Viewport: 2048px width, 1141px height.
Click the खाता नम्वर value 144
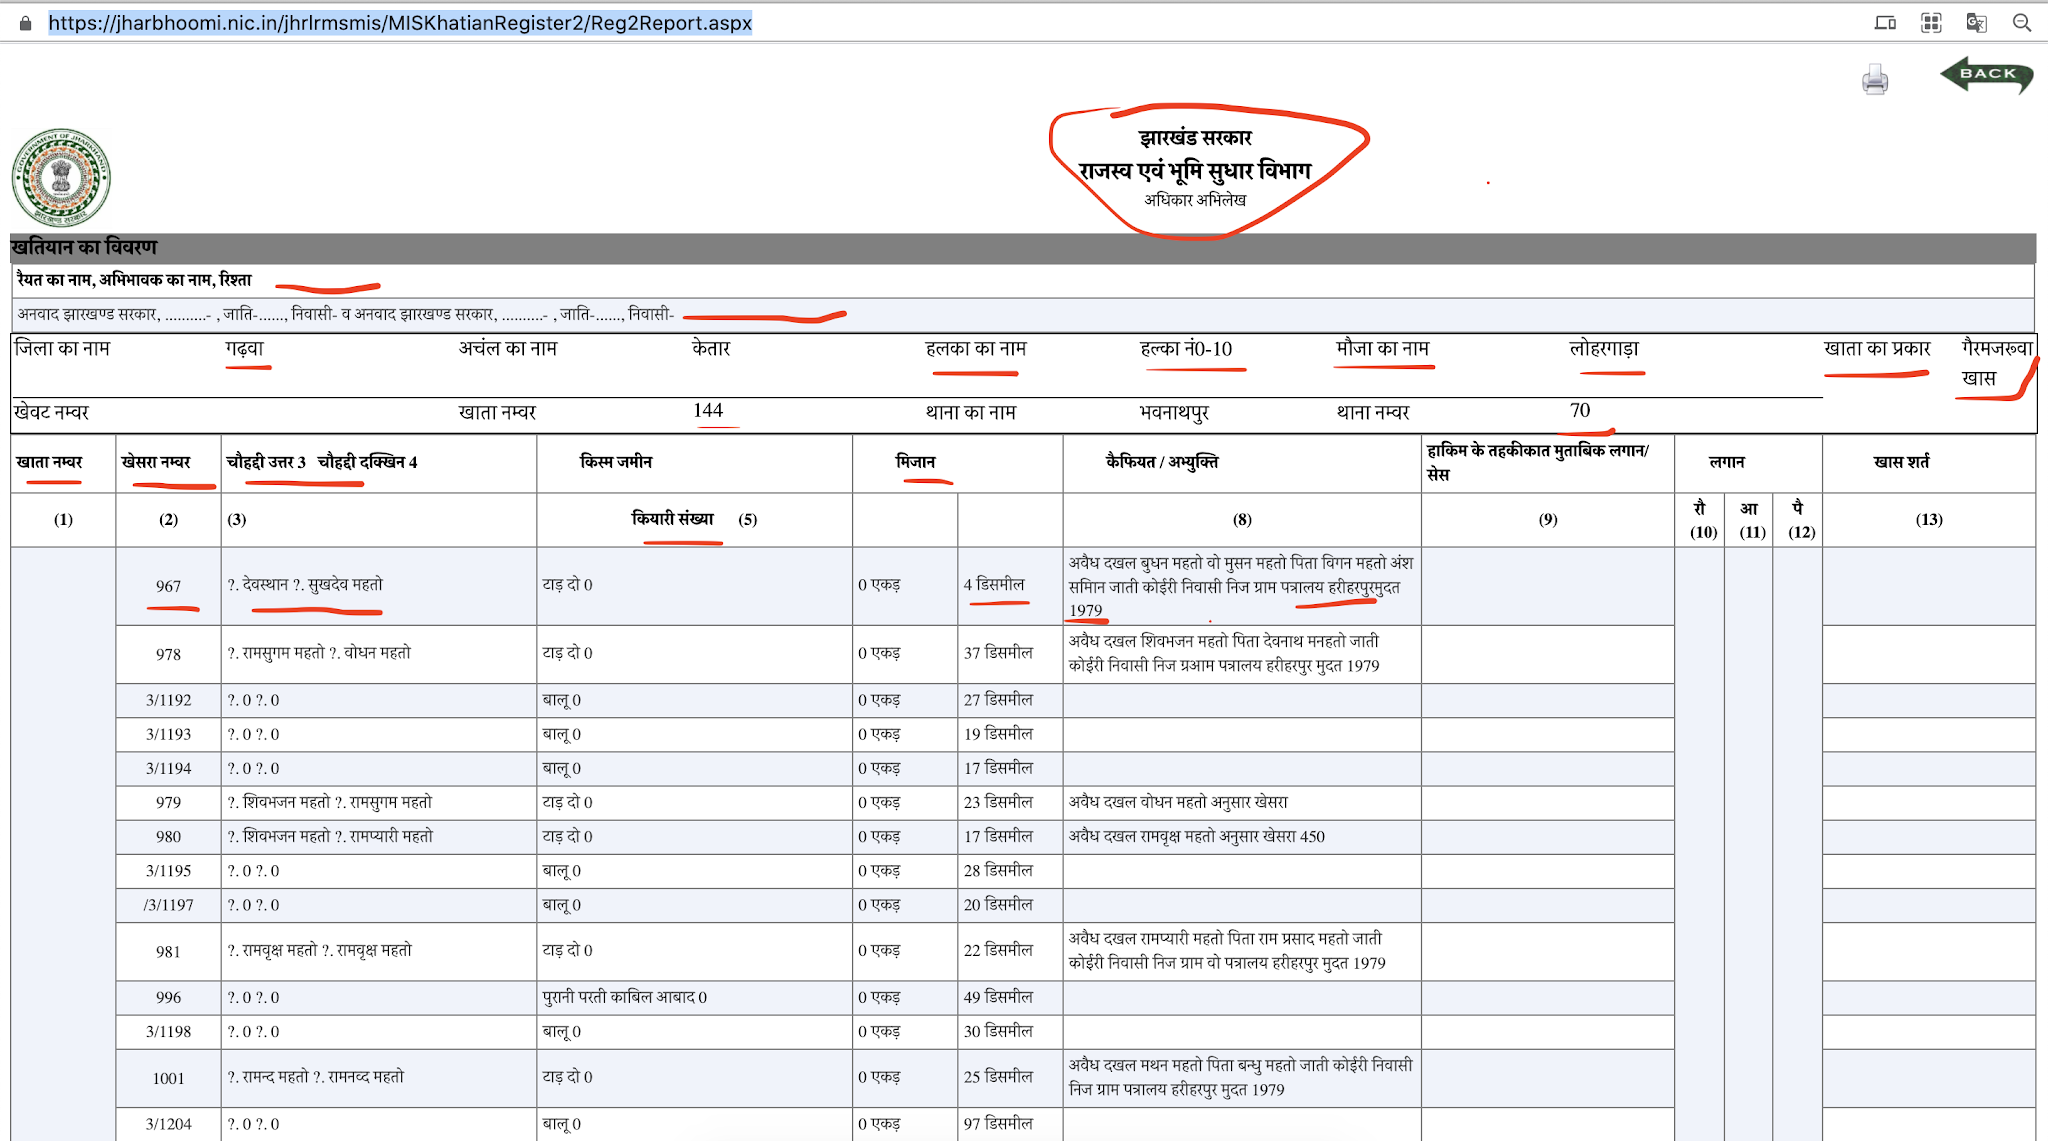point(708,411)
